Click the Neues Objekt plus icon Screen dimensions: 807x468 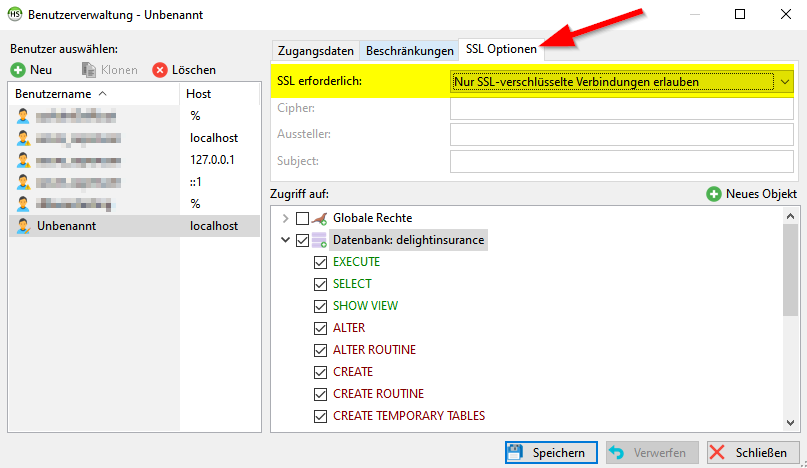point(713,194)
